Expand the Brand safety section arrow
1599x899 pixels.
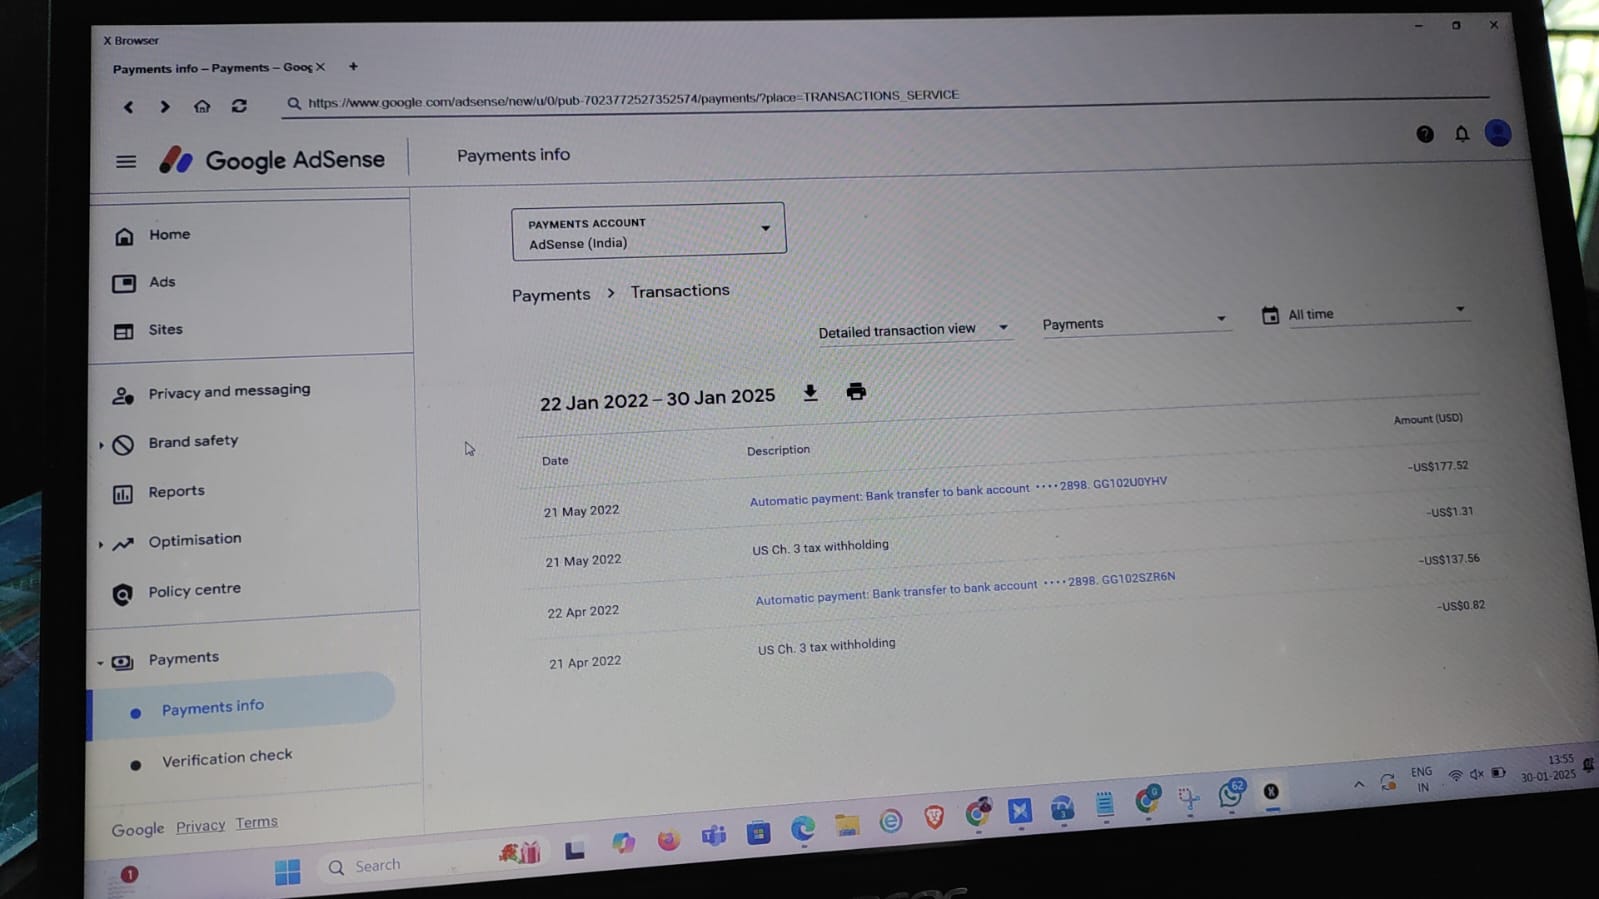coord(101,445)
